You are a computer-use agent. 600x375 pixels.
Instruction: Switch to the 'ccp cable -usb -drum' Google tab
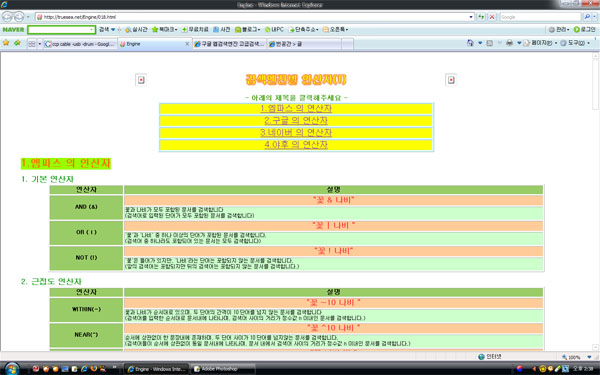tap(80, 44)
